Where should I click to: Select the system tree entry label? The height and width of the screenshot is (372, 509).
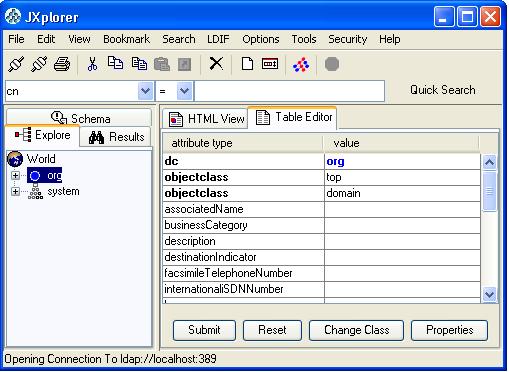point(63,191)
